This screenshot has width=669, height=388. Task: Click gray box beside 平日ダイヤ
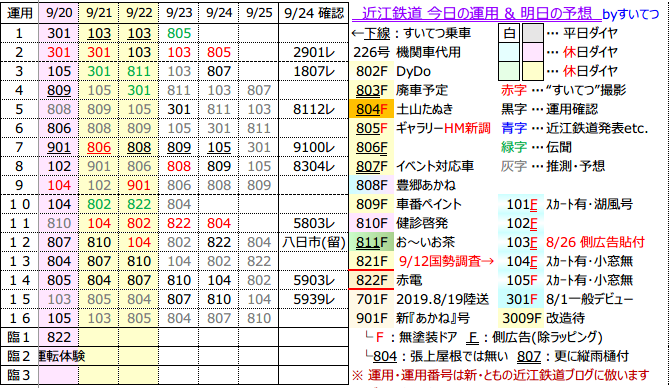tap(533, 33)
